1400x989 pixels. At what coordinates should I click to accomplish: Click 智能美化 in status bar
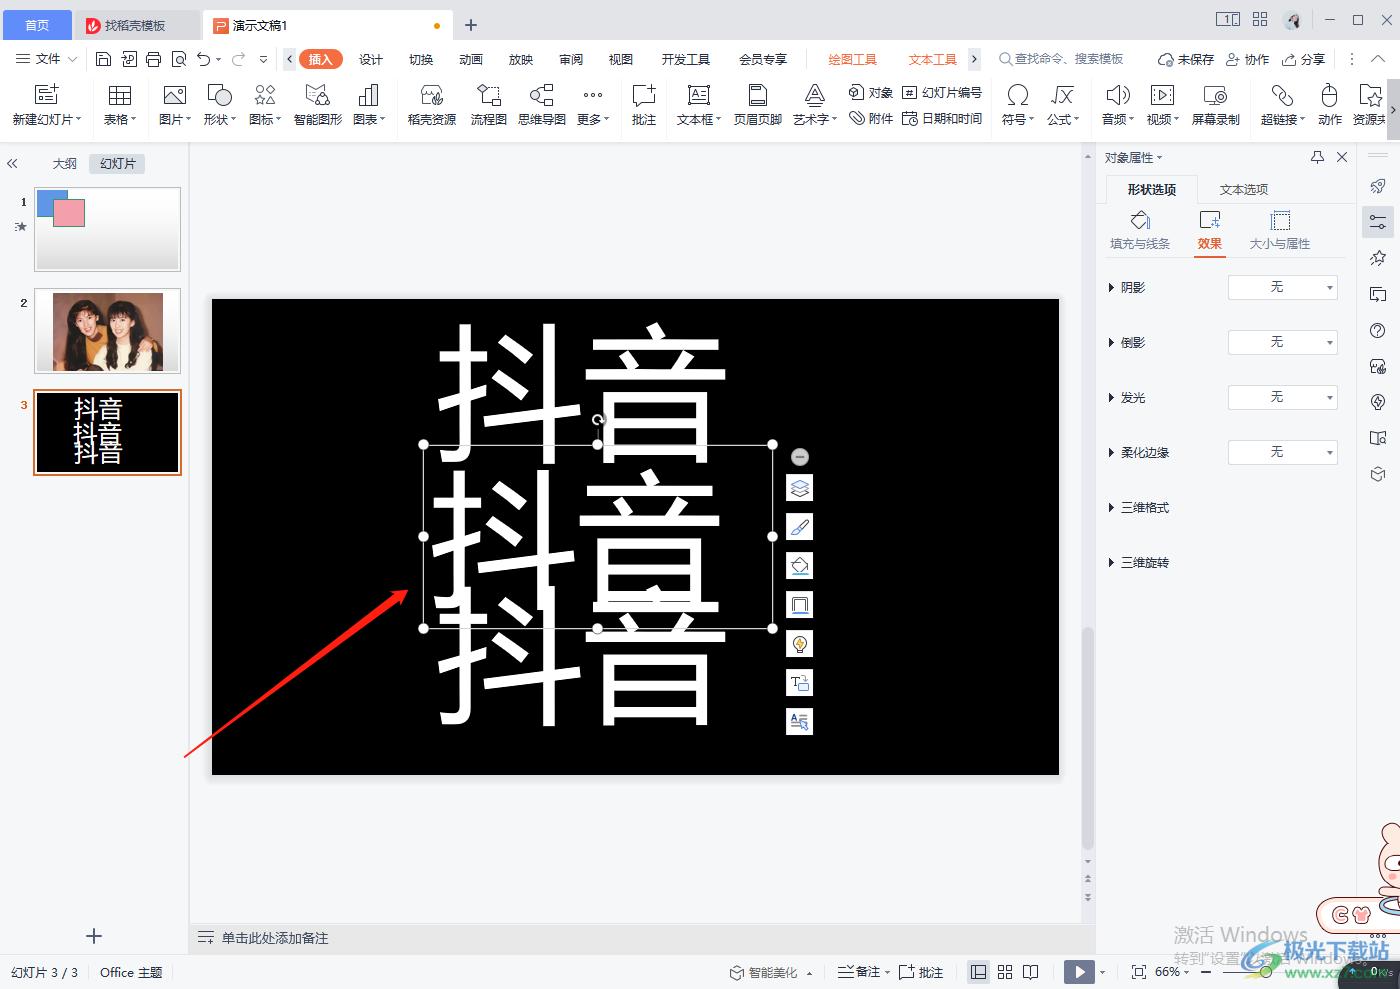764,972
